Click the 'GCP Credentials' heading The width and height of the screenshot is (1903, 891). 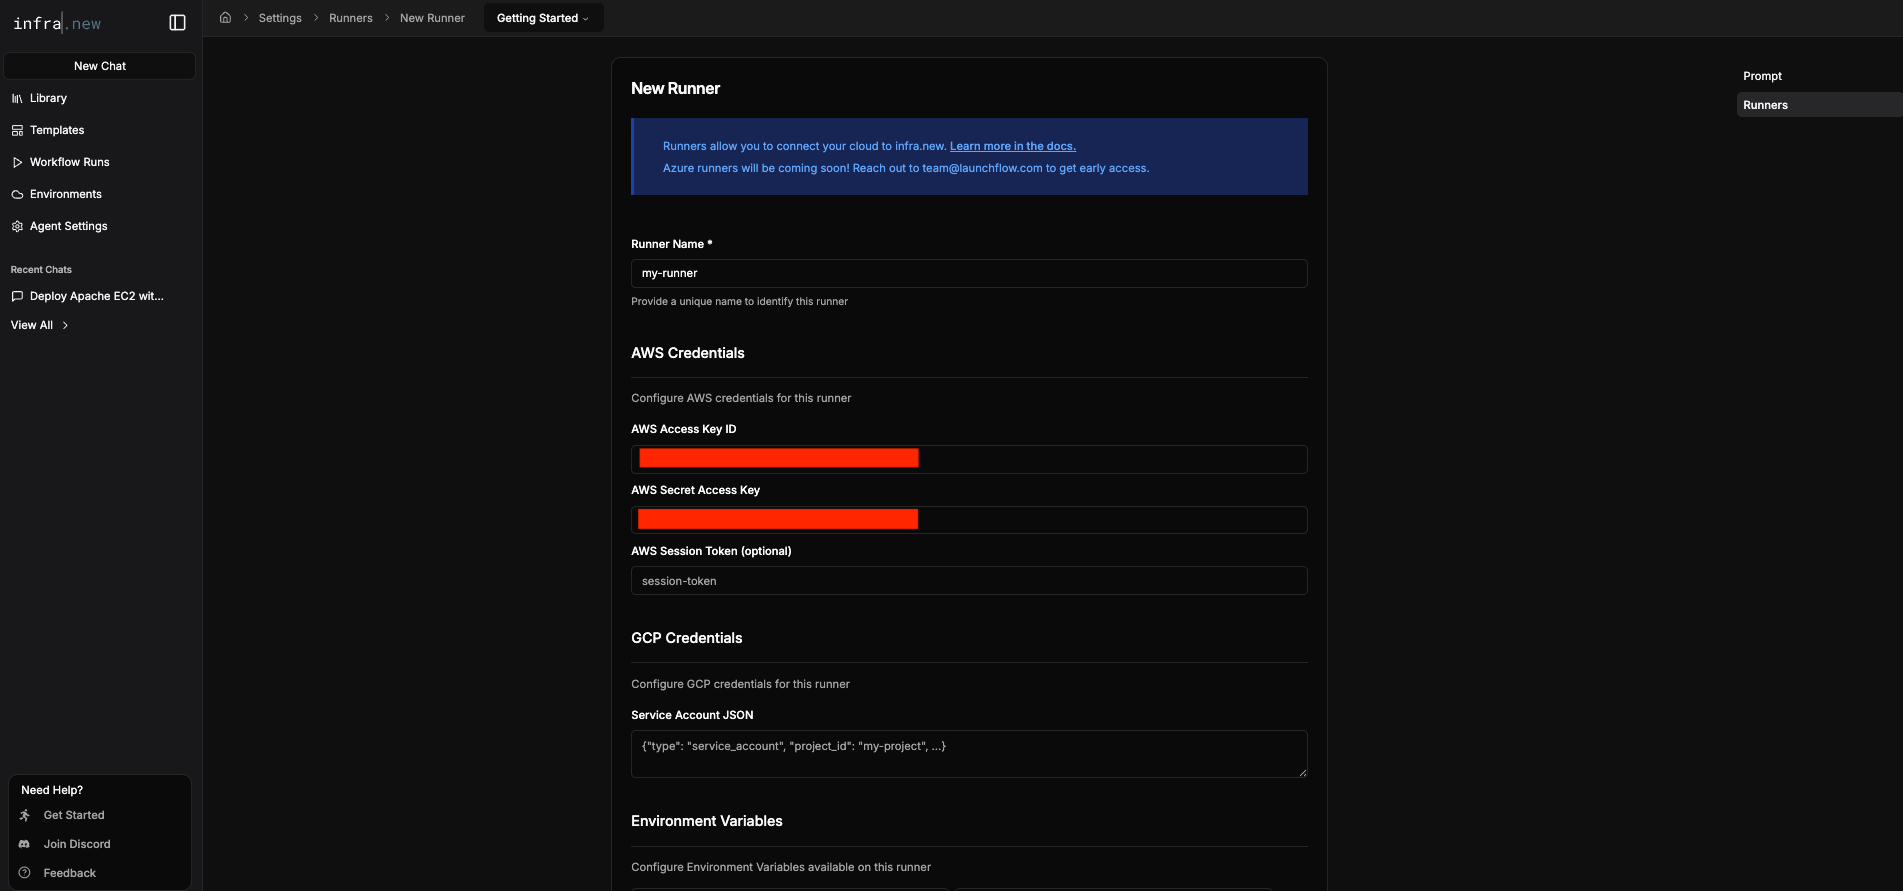[x=687, y=638]
